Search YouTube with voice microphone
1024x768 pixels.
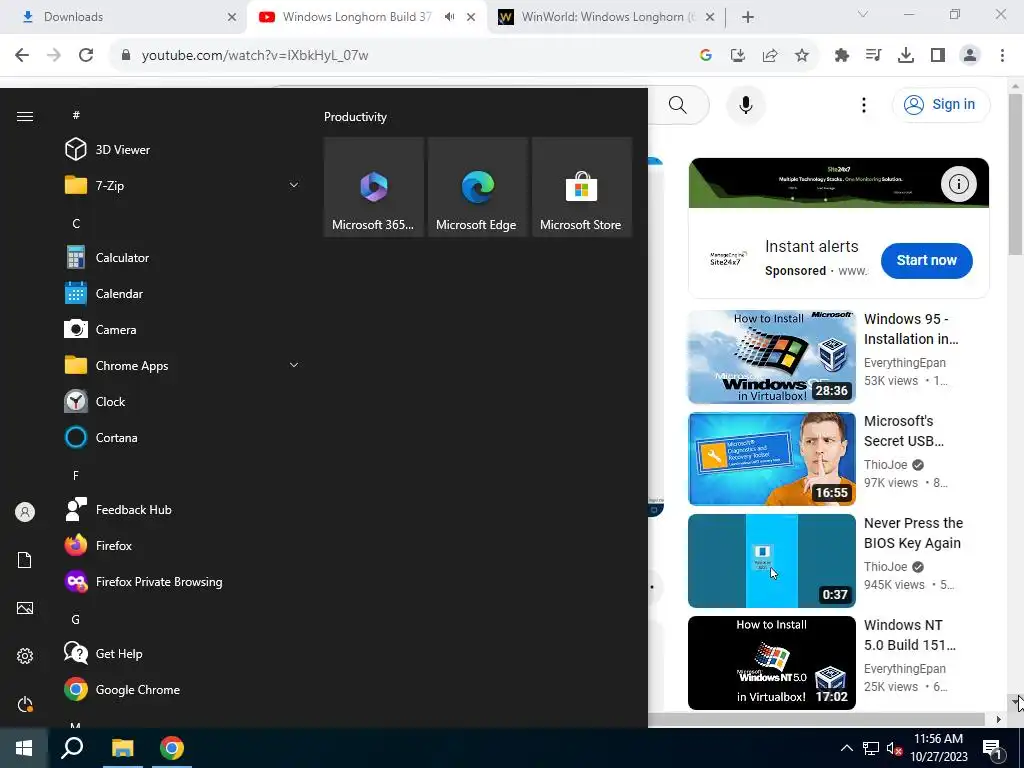[746, 104]
